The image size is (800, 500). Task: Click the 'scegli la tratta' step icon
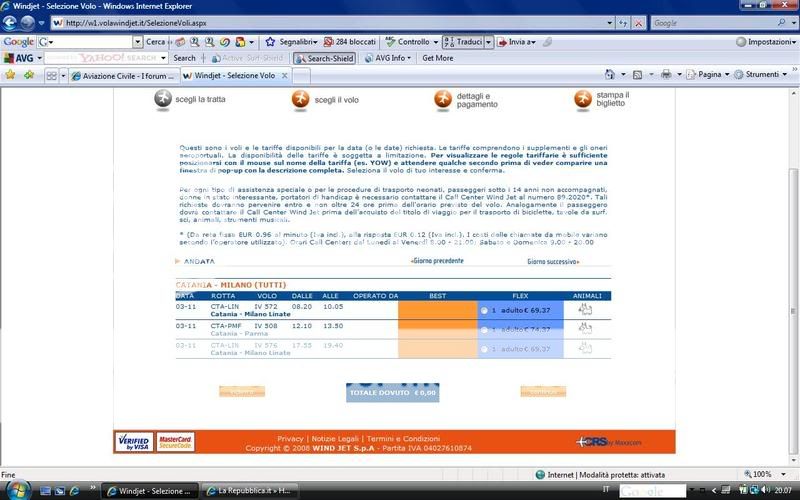162,99
